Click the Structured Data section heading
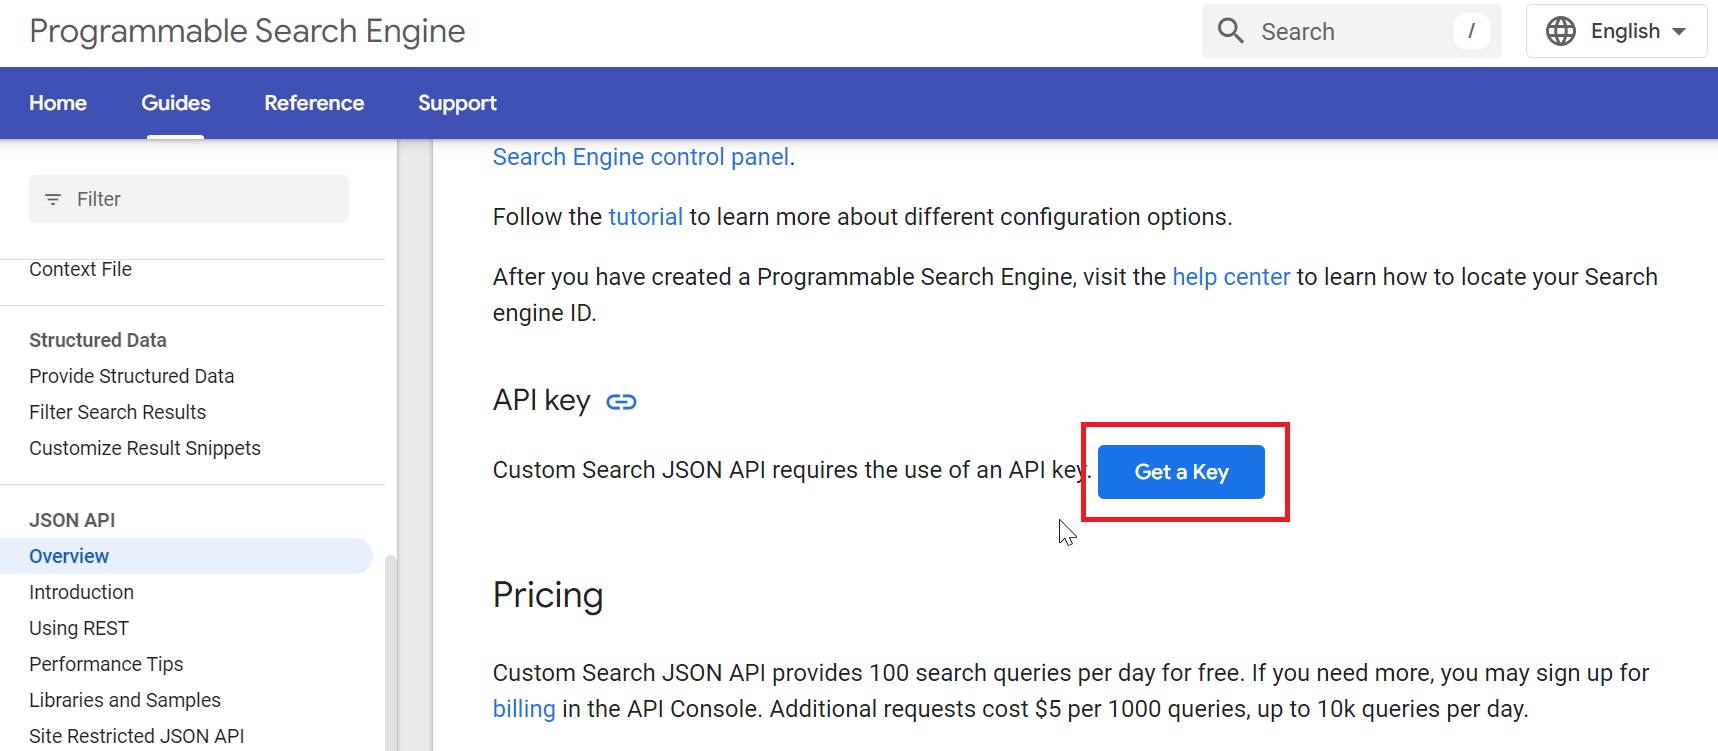This screenshot has height=751, width=1718. point(98,340)
